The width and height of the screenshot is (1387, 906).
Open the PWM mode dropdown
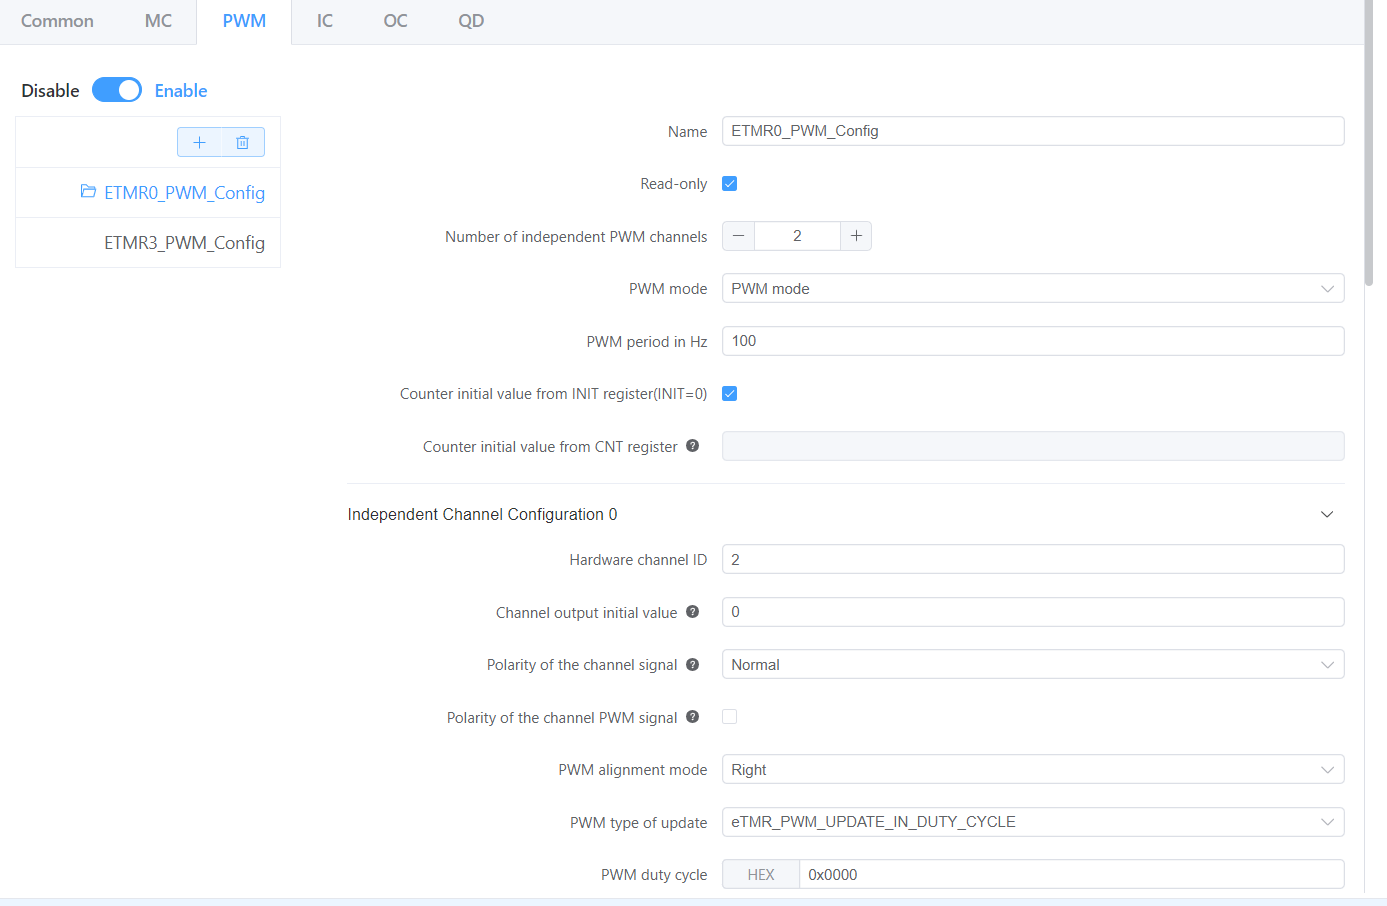pos(1032,289)
